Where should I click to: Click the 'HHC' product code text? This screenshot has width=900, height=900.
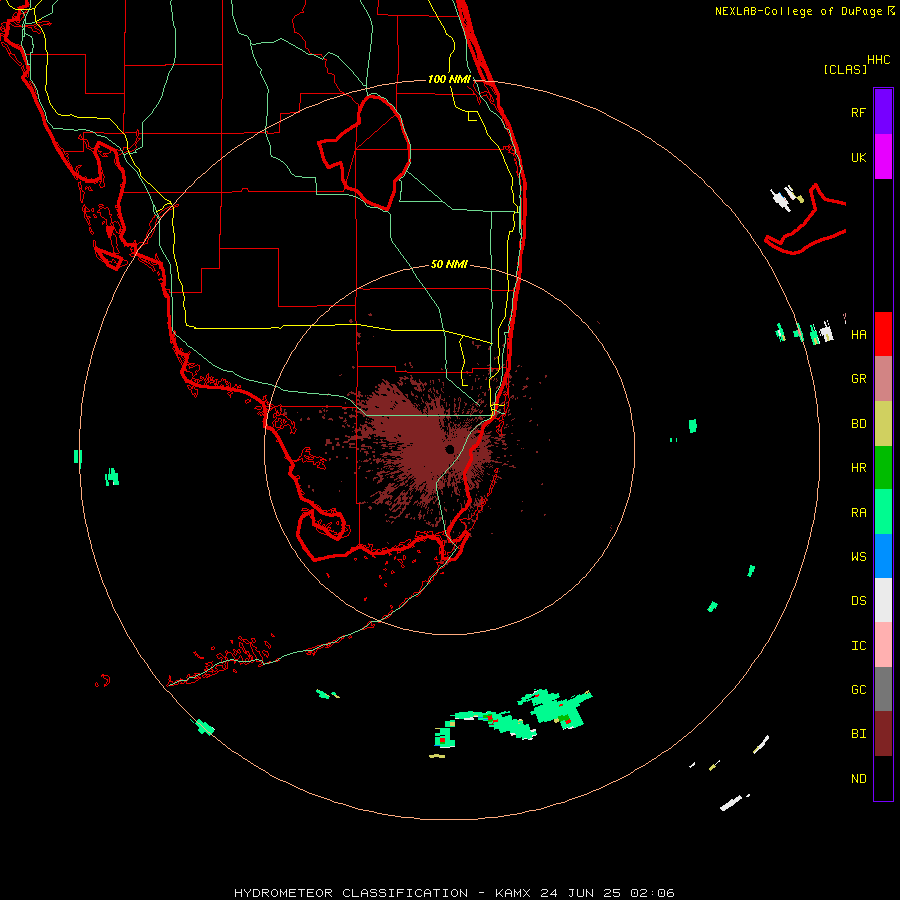click(878, 60)
